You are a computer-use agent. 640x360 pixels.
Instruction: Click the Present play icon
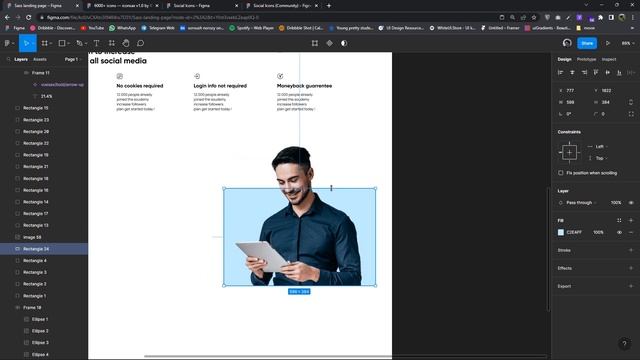(x=608, y=43)
